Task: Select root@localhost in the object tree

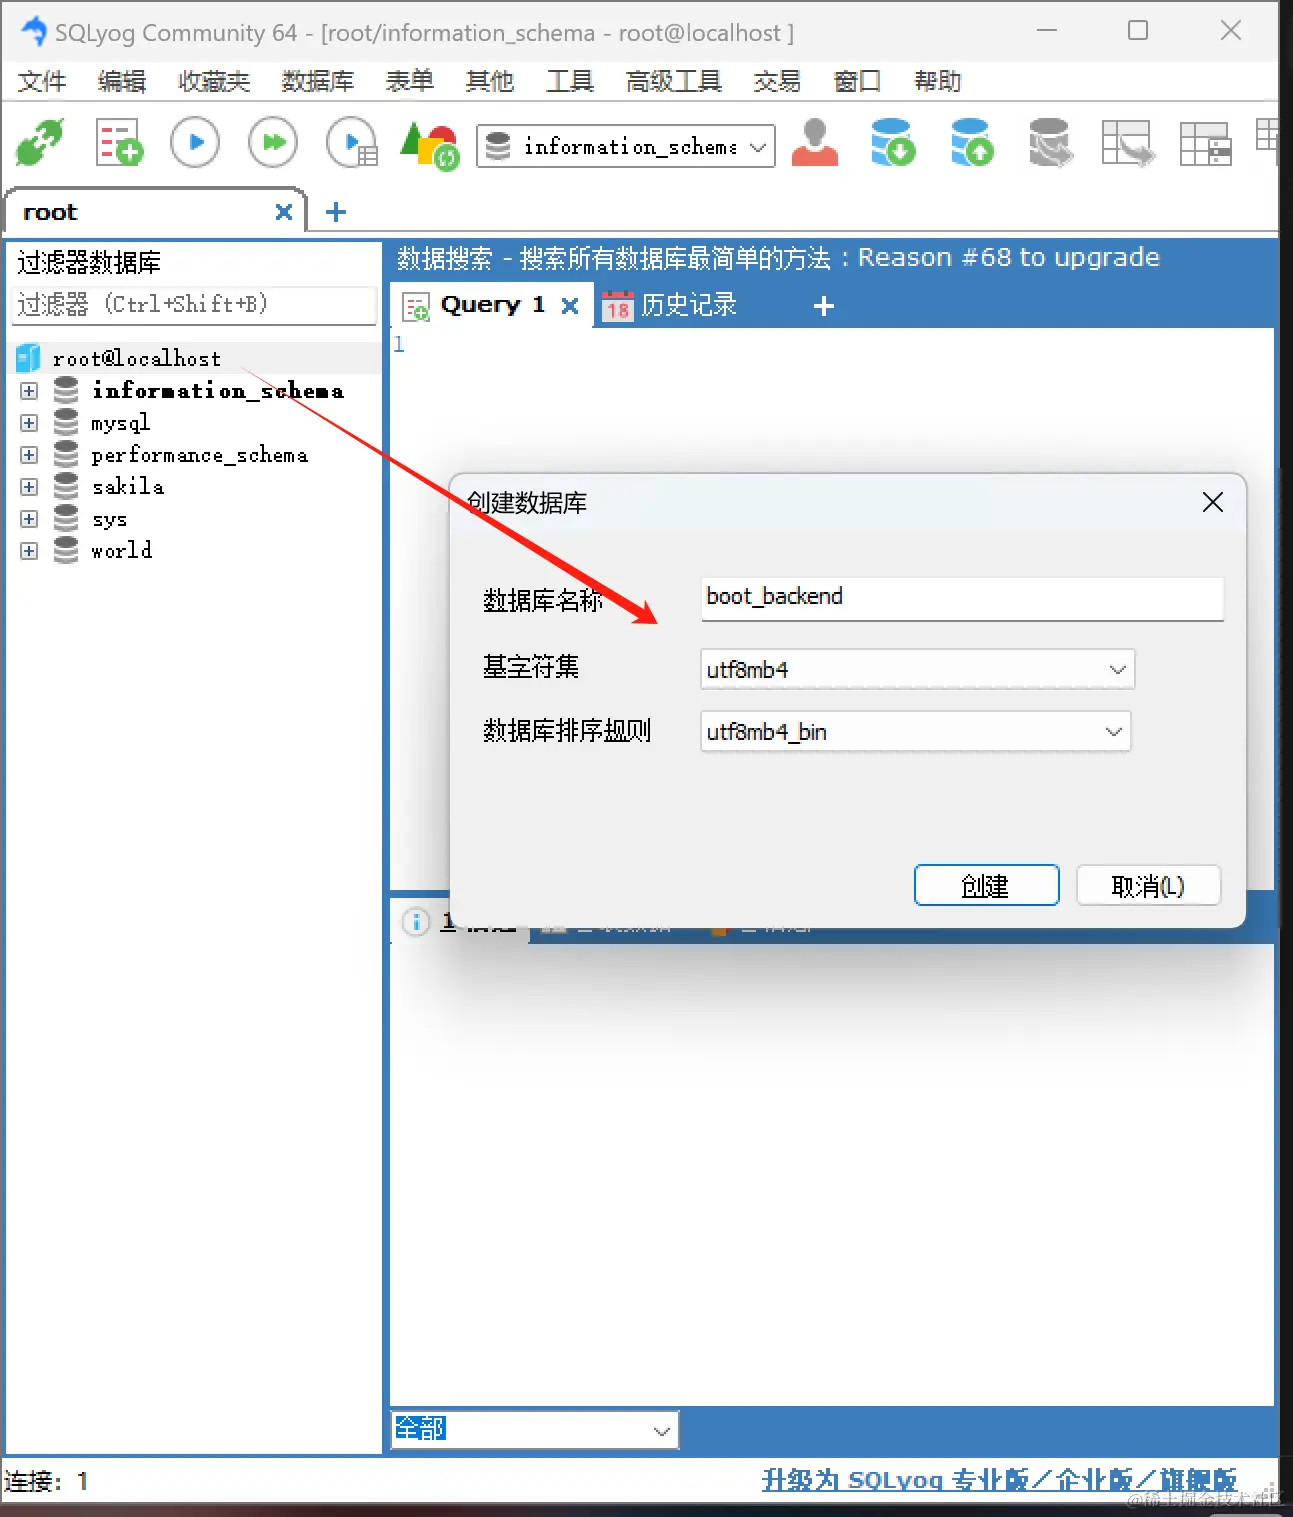Action: point(137,358)
